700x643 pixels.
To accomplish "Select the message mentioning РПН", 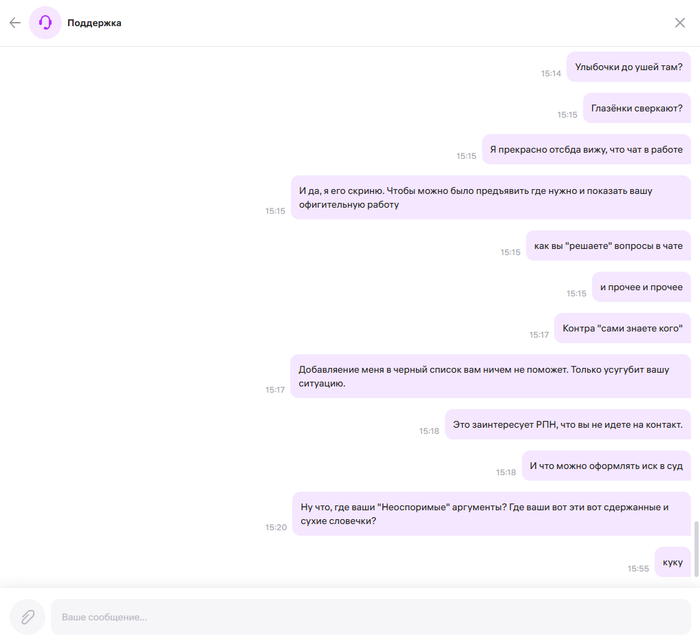I will pyautogui.click(x=568, y=424).
